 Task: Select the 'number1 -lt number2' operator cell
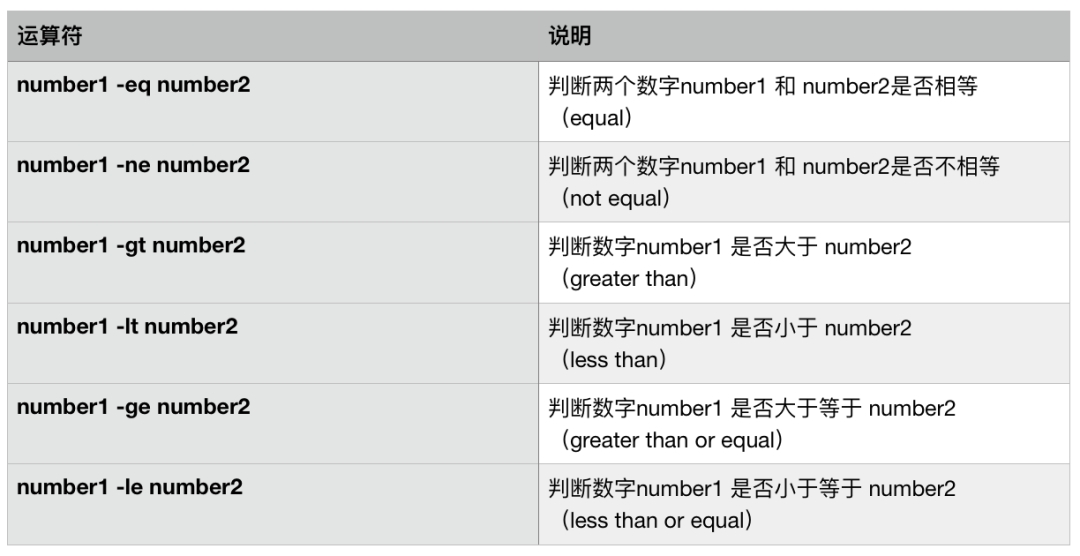tap(127, 326)
